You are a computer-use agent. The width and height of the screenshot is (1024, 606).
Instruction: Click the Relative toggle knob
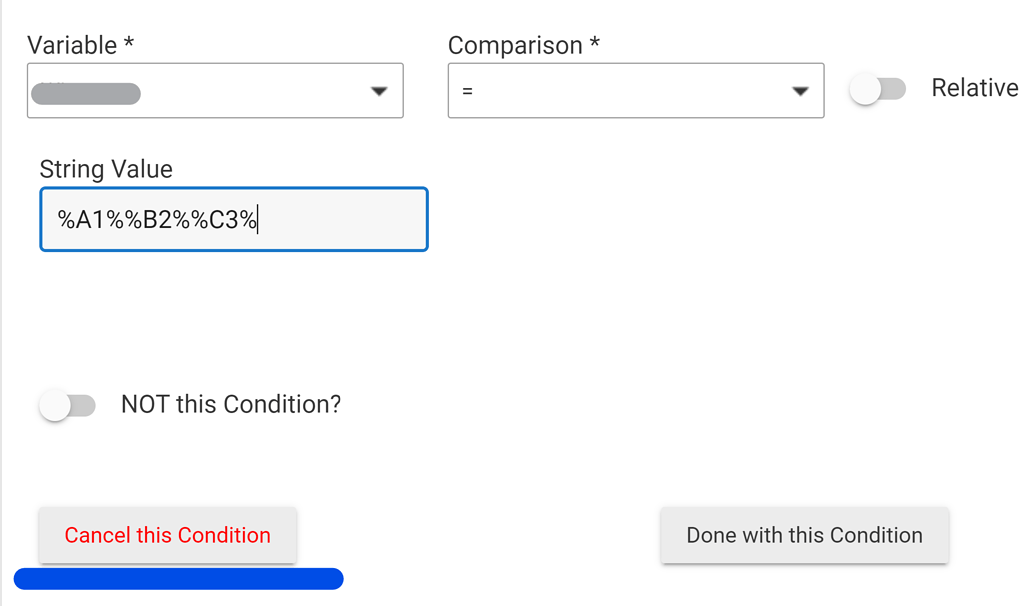(x=866, y=88)
